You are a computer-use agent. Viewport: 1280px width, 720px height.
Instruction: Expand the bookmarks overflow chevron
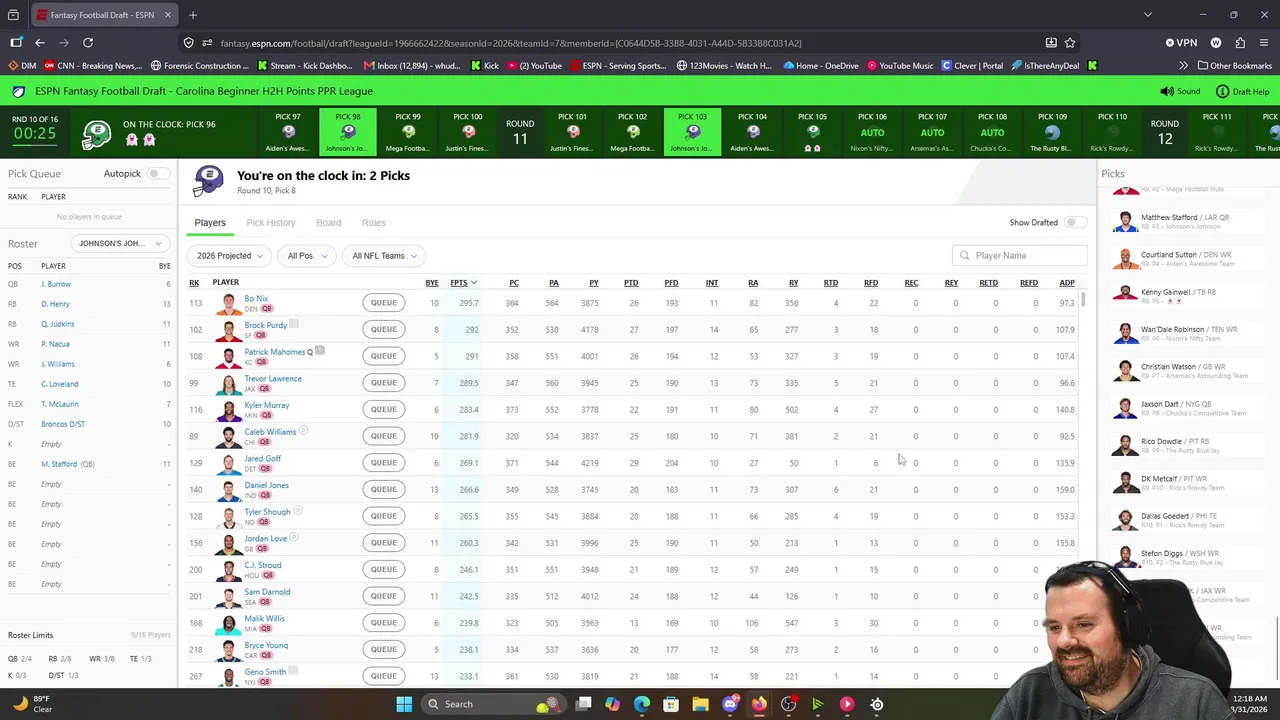pyautogui.click(x=1183, y=66)
